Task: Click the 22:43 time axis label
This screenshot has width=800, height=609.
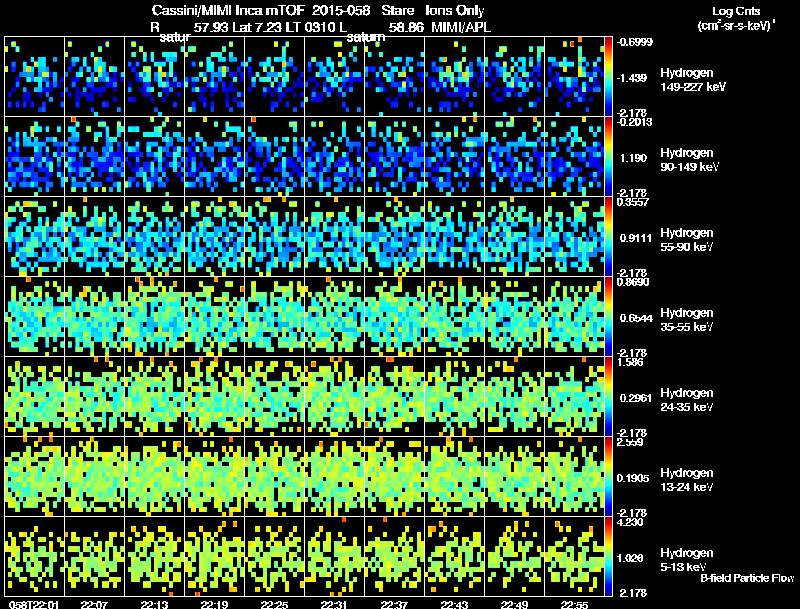Action: tap(454, 604)
